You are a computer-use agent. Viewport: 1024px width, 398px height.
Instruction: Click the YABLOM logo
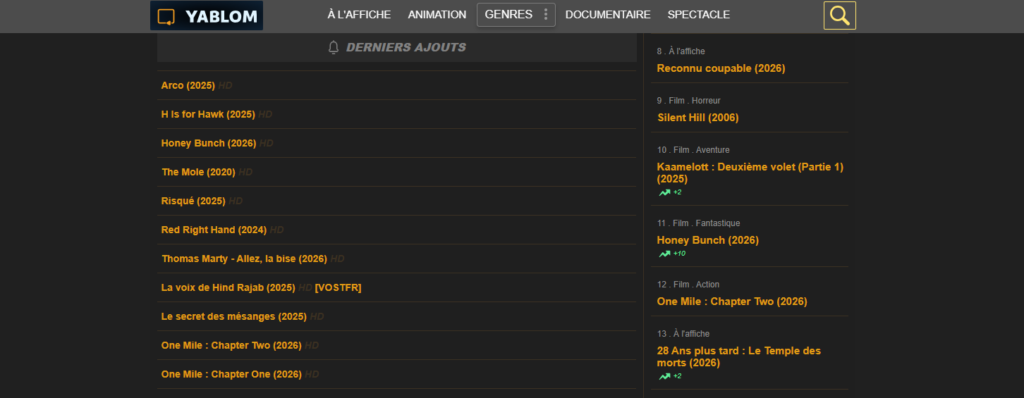tap(206, 16)
